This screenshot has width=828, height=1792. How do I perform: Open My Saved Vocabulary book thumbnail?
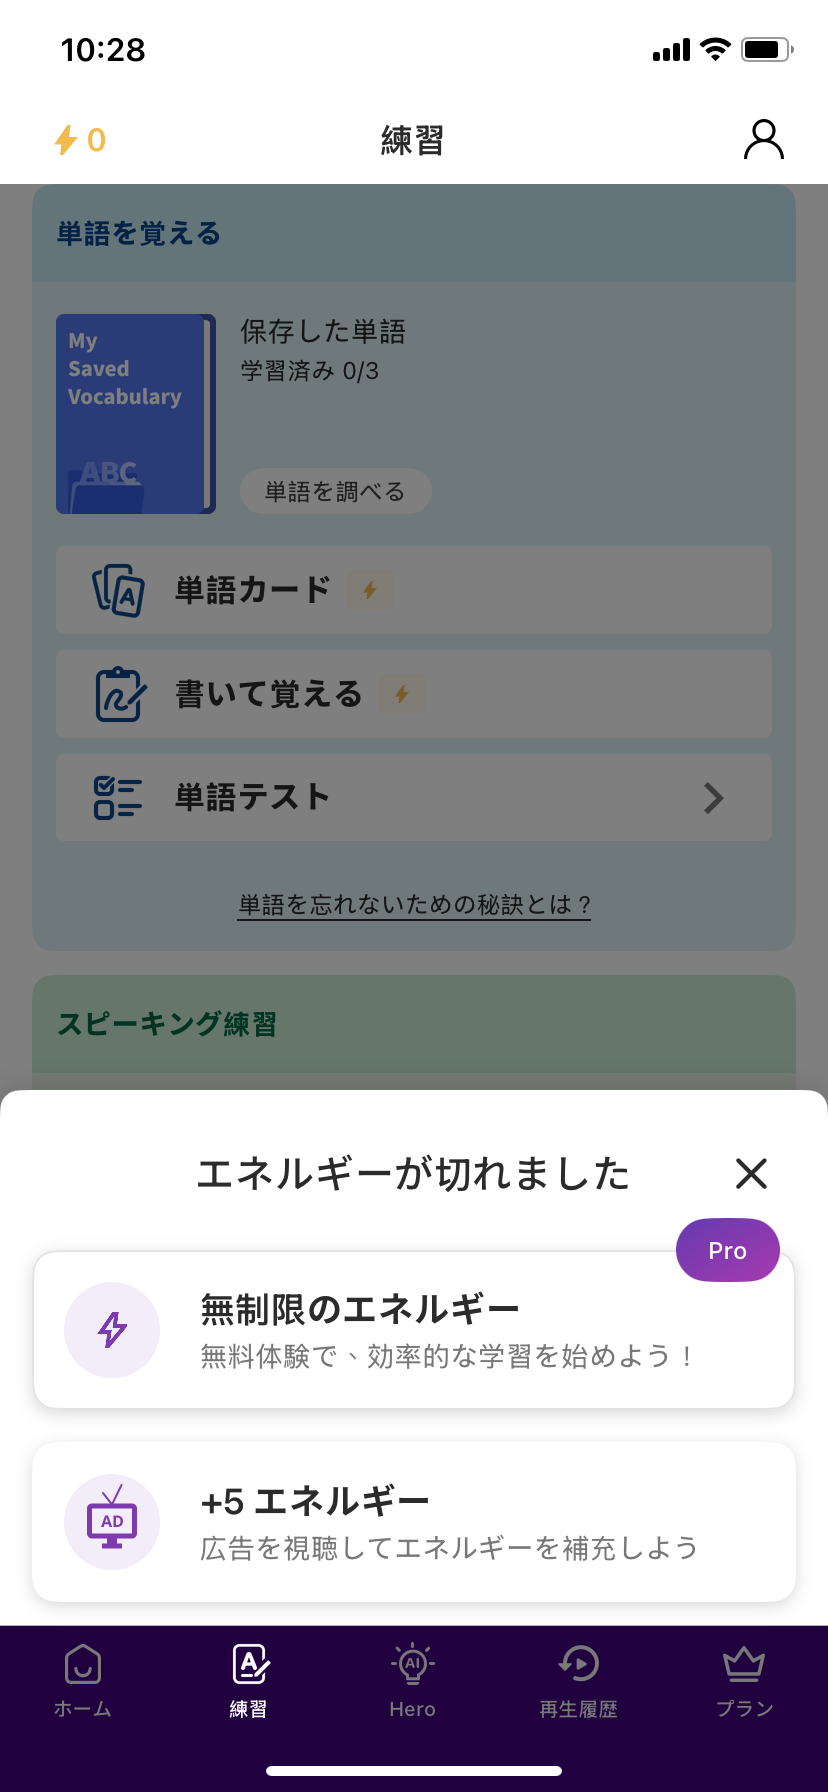[135, 414]
